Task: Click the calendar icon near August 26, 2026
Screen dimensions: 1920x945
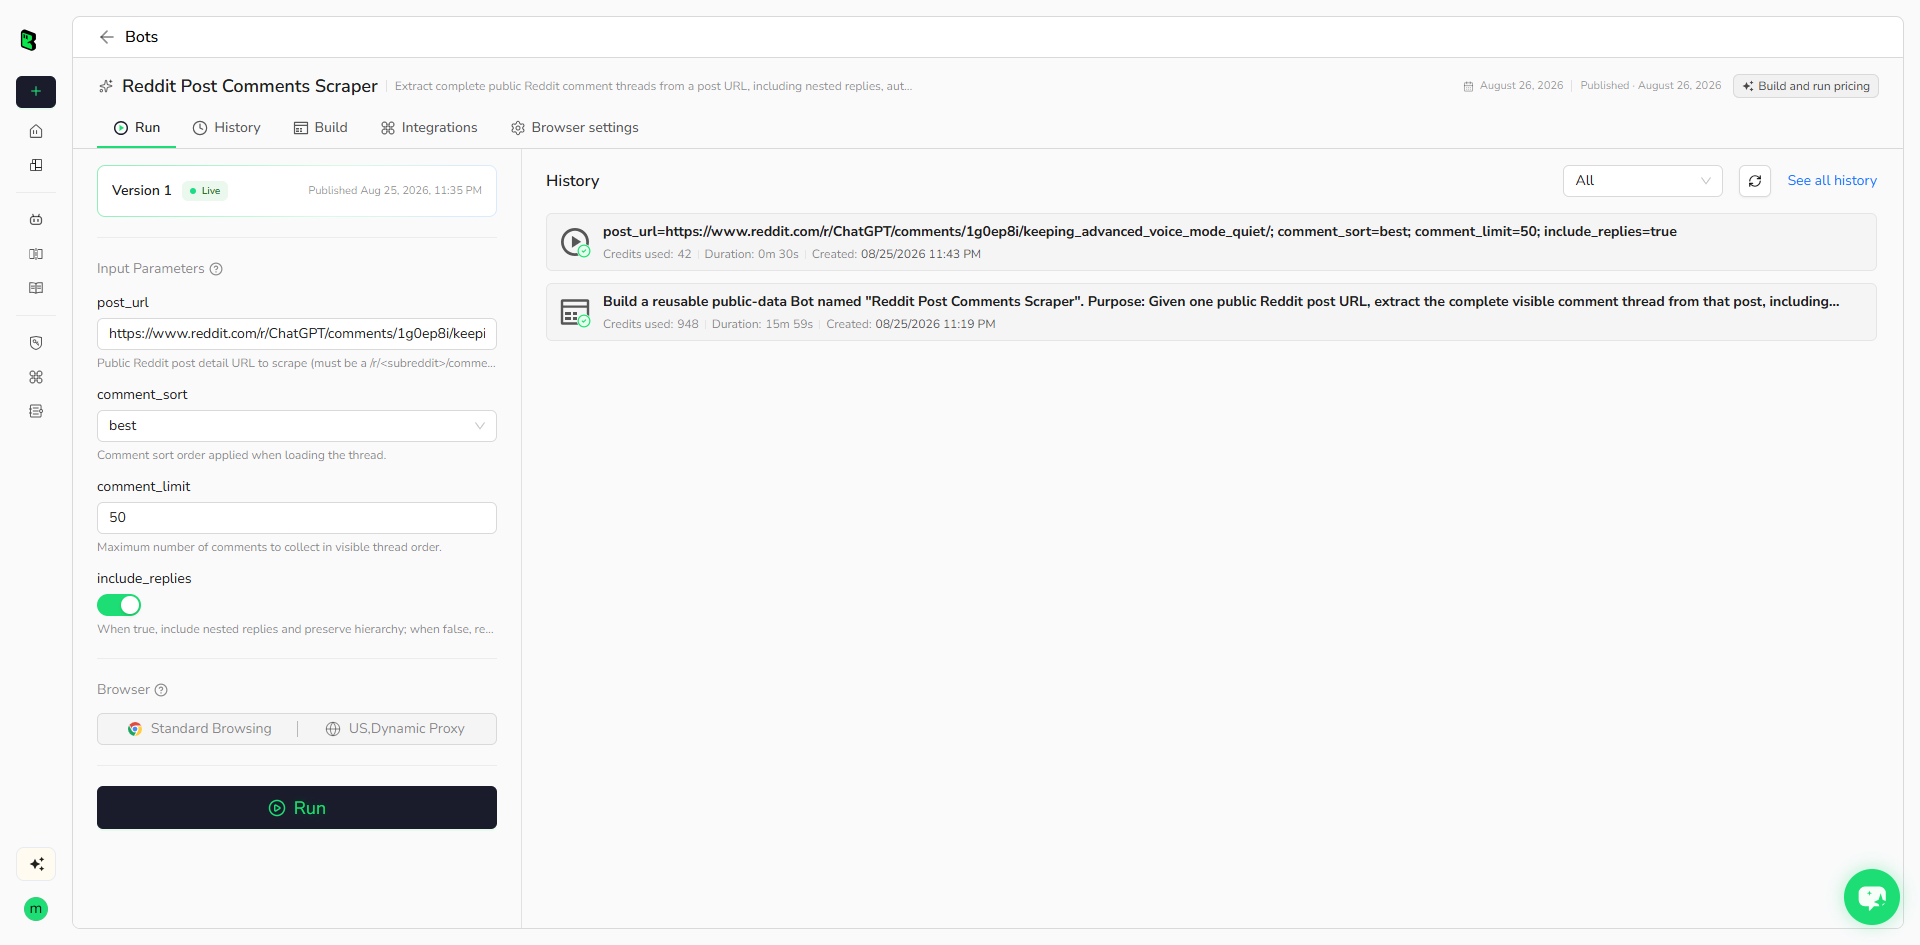Action: [1468, 87]
